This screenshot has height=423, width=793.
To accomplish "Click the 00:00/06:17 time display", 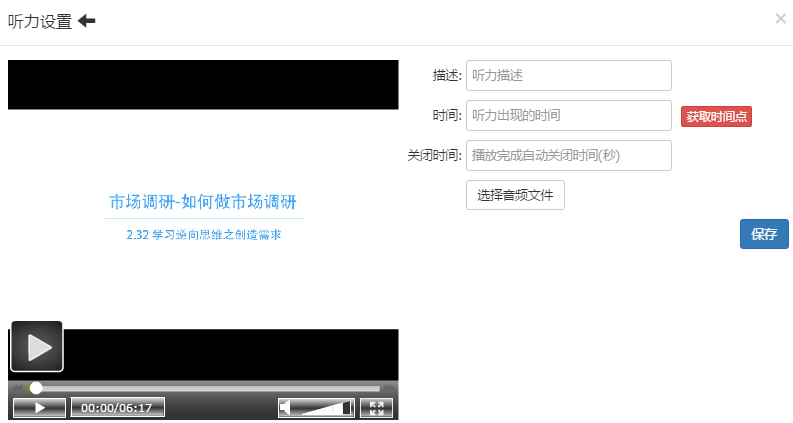I will click(x=117, y=408).
